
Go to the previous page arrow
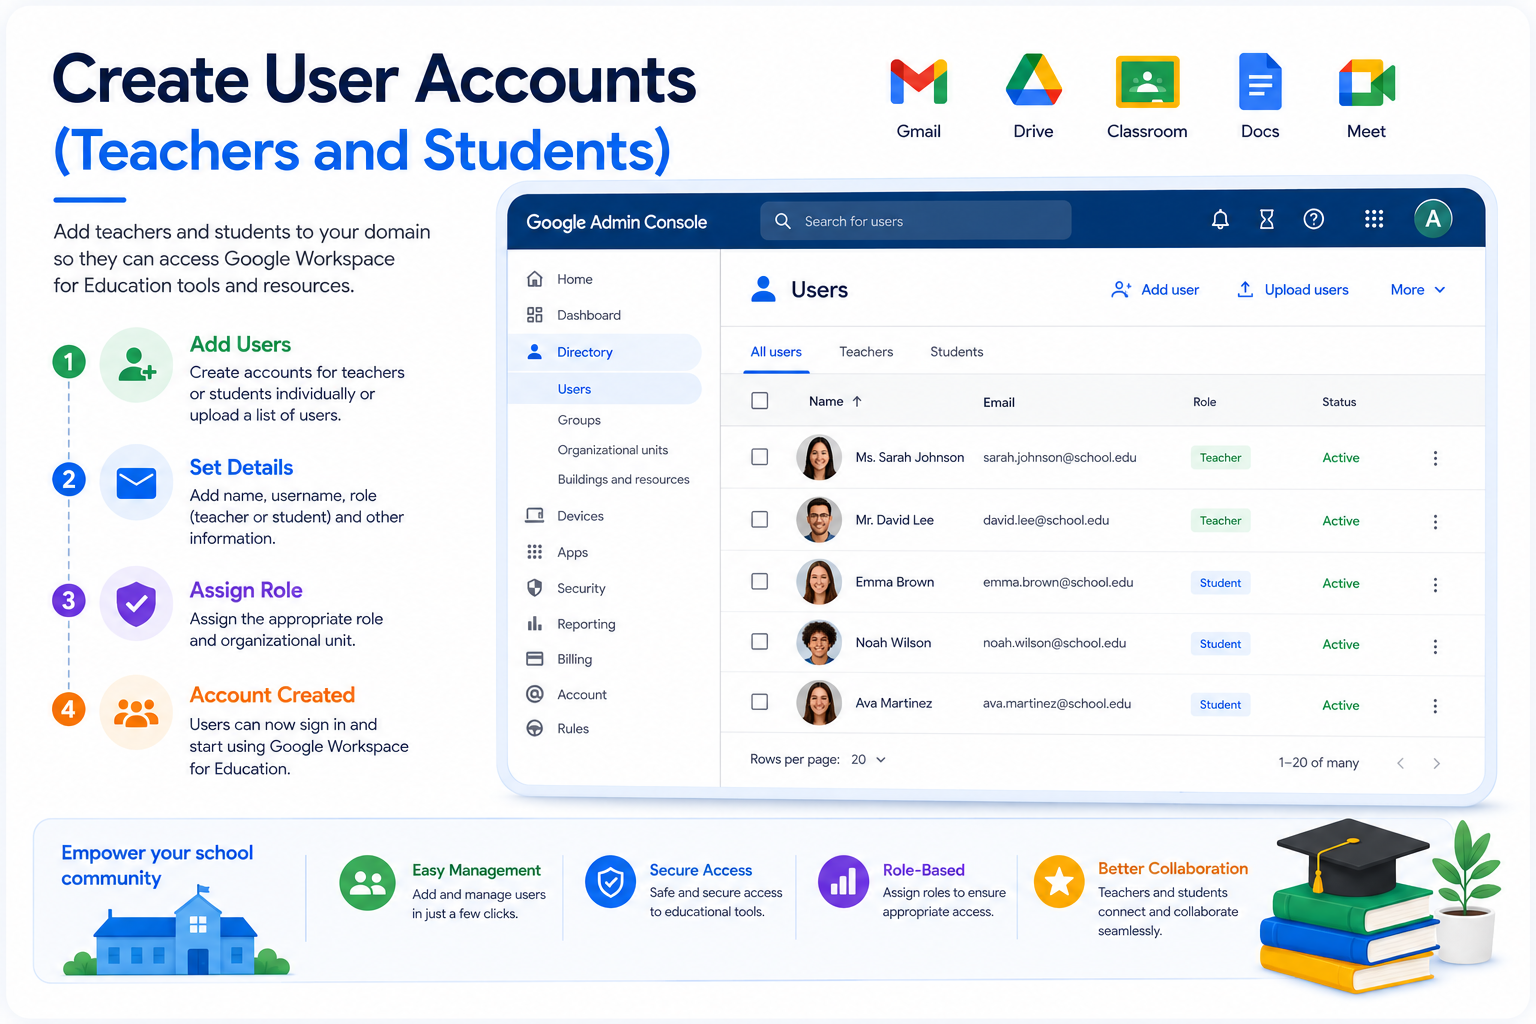click(x=1401, y=763)
